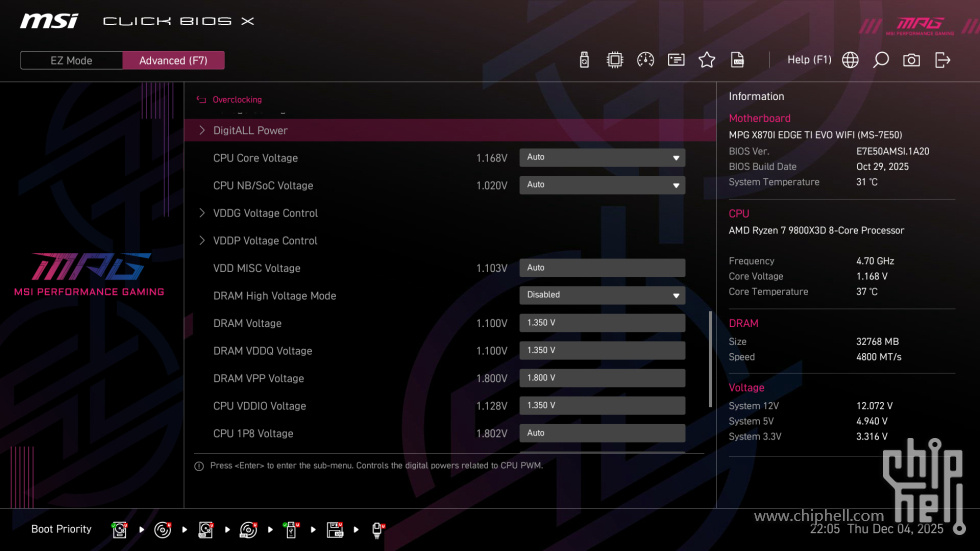Click the globe language icon
The image size is (980, 551).
[850, 60]
